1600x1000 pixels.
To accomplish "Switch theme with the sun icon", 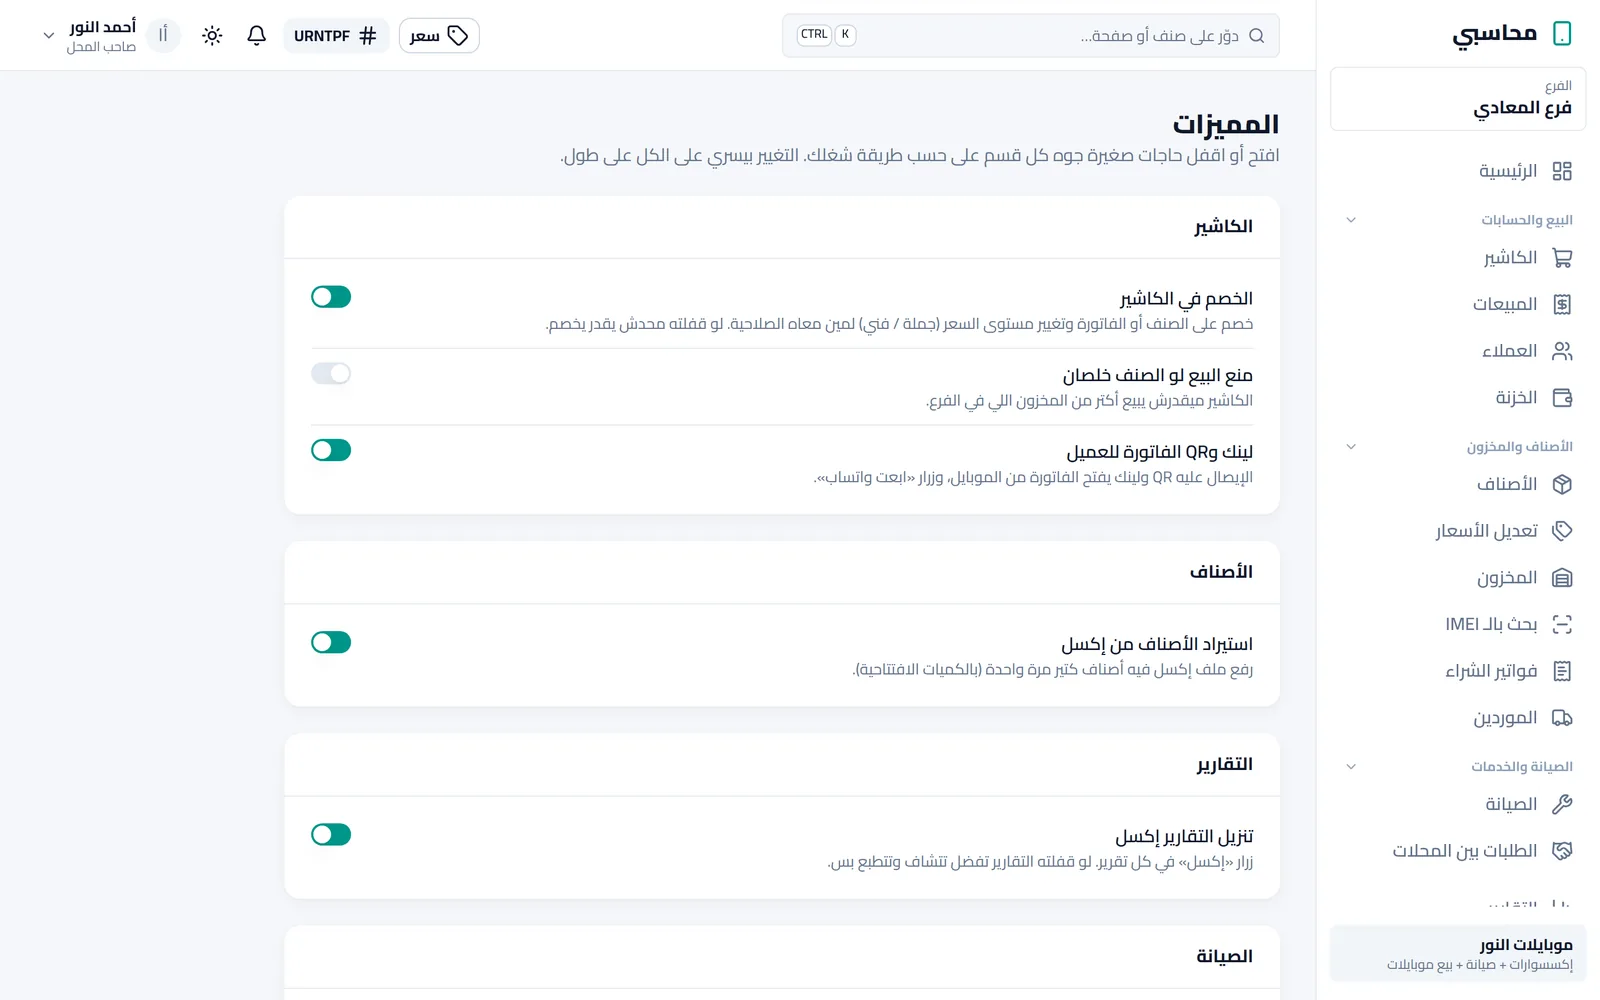I will pos(212,35).
